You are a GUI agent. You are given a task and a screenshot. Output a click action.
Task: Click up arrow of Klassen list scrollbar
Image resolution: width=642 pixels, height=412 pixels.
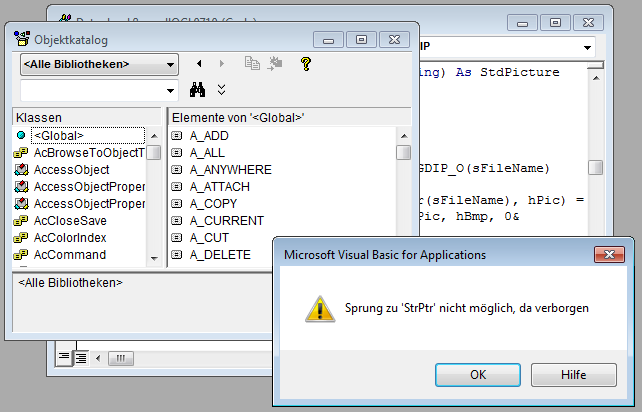tap(154, 136)
